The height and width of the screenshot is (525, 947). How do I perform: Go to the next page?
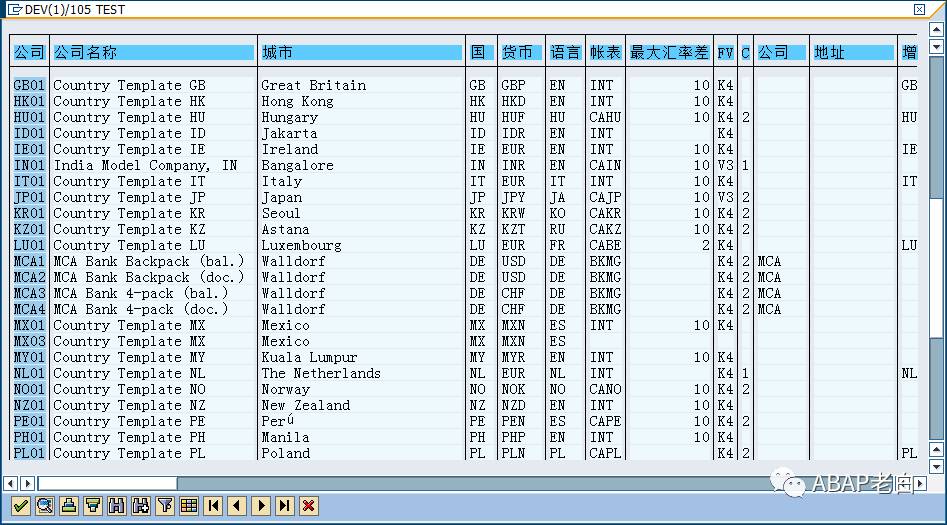(x=261, y=506)
